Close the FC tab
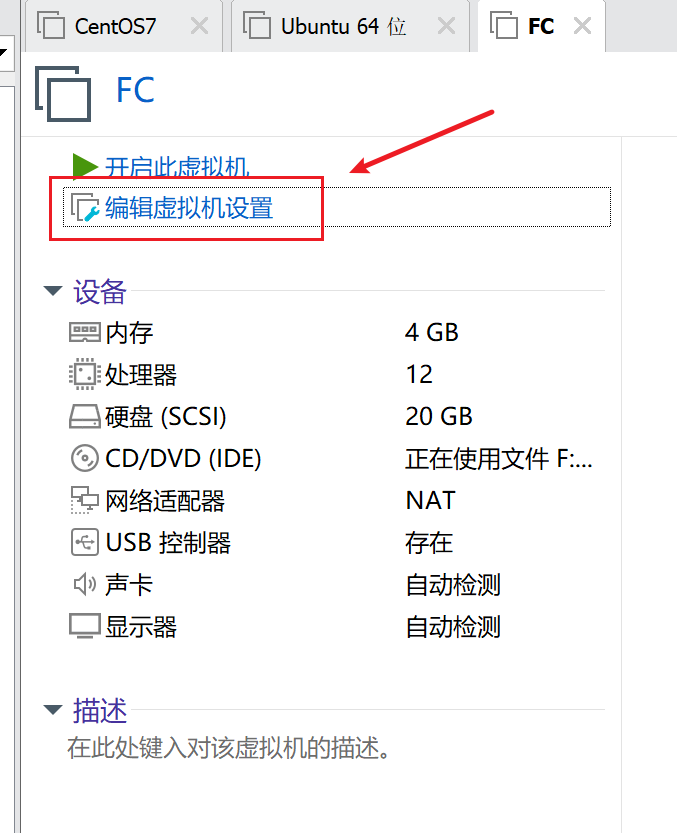 point(582,26)
